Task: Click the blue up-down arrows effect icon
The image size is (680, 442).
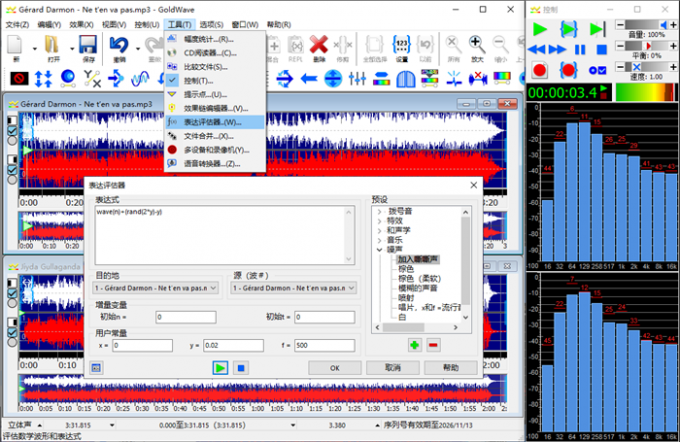Action: [x=43, y=79]
